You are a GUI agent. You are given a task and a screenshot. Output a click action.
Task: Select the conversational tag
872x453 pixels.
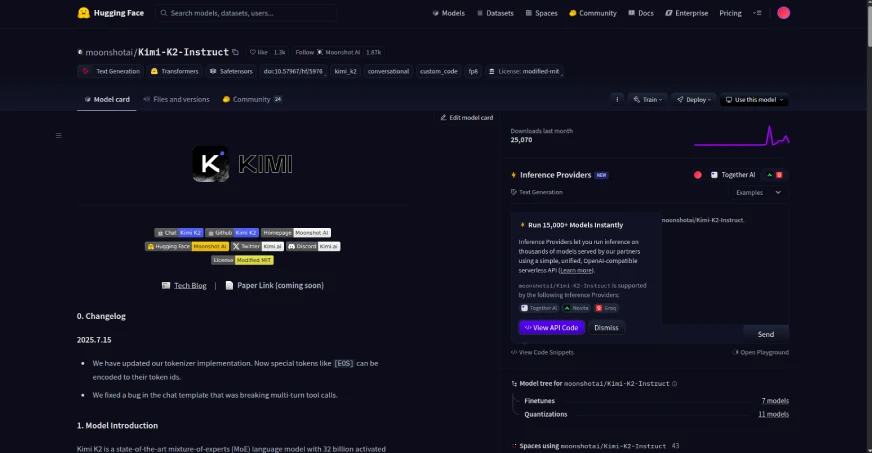point(388,71)
